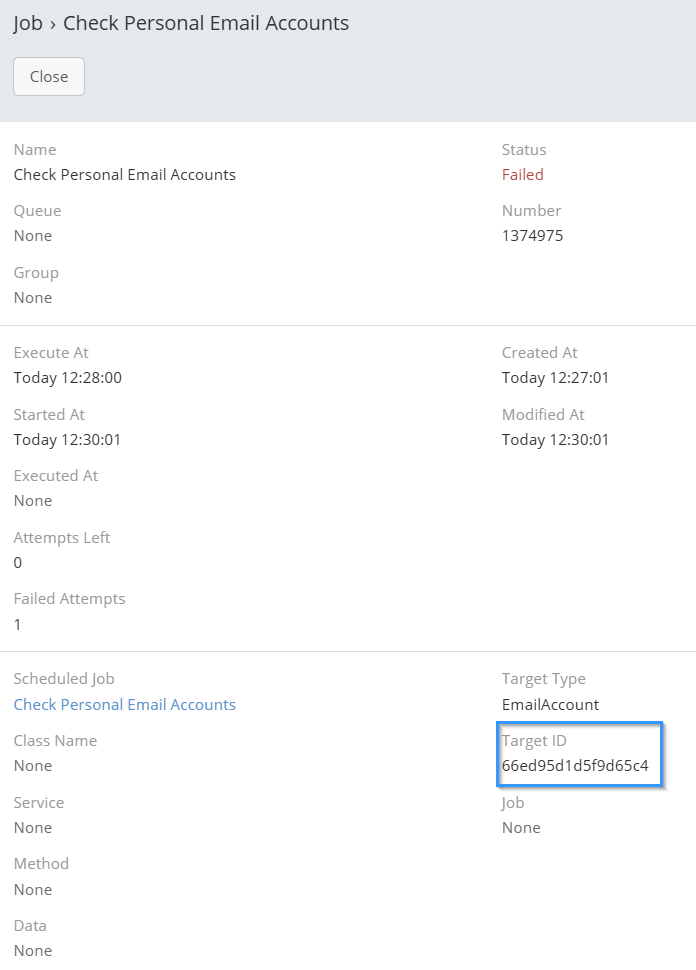This screenshot has height=970, width=696.
Task: Click the Failed status value
Action: tap(522, 175)
